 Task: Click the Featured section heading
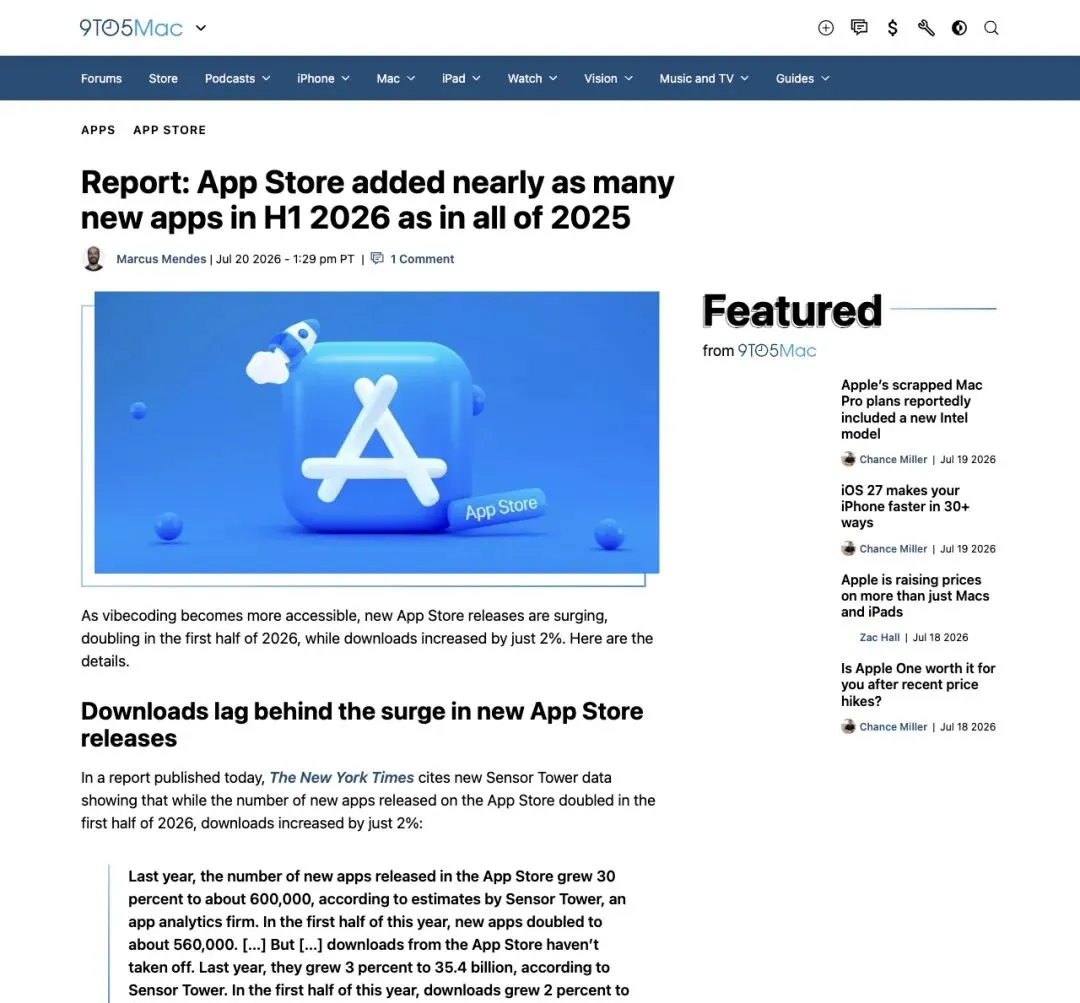(792, 311)
